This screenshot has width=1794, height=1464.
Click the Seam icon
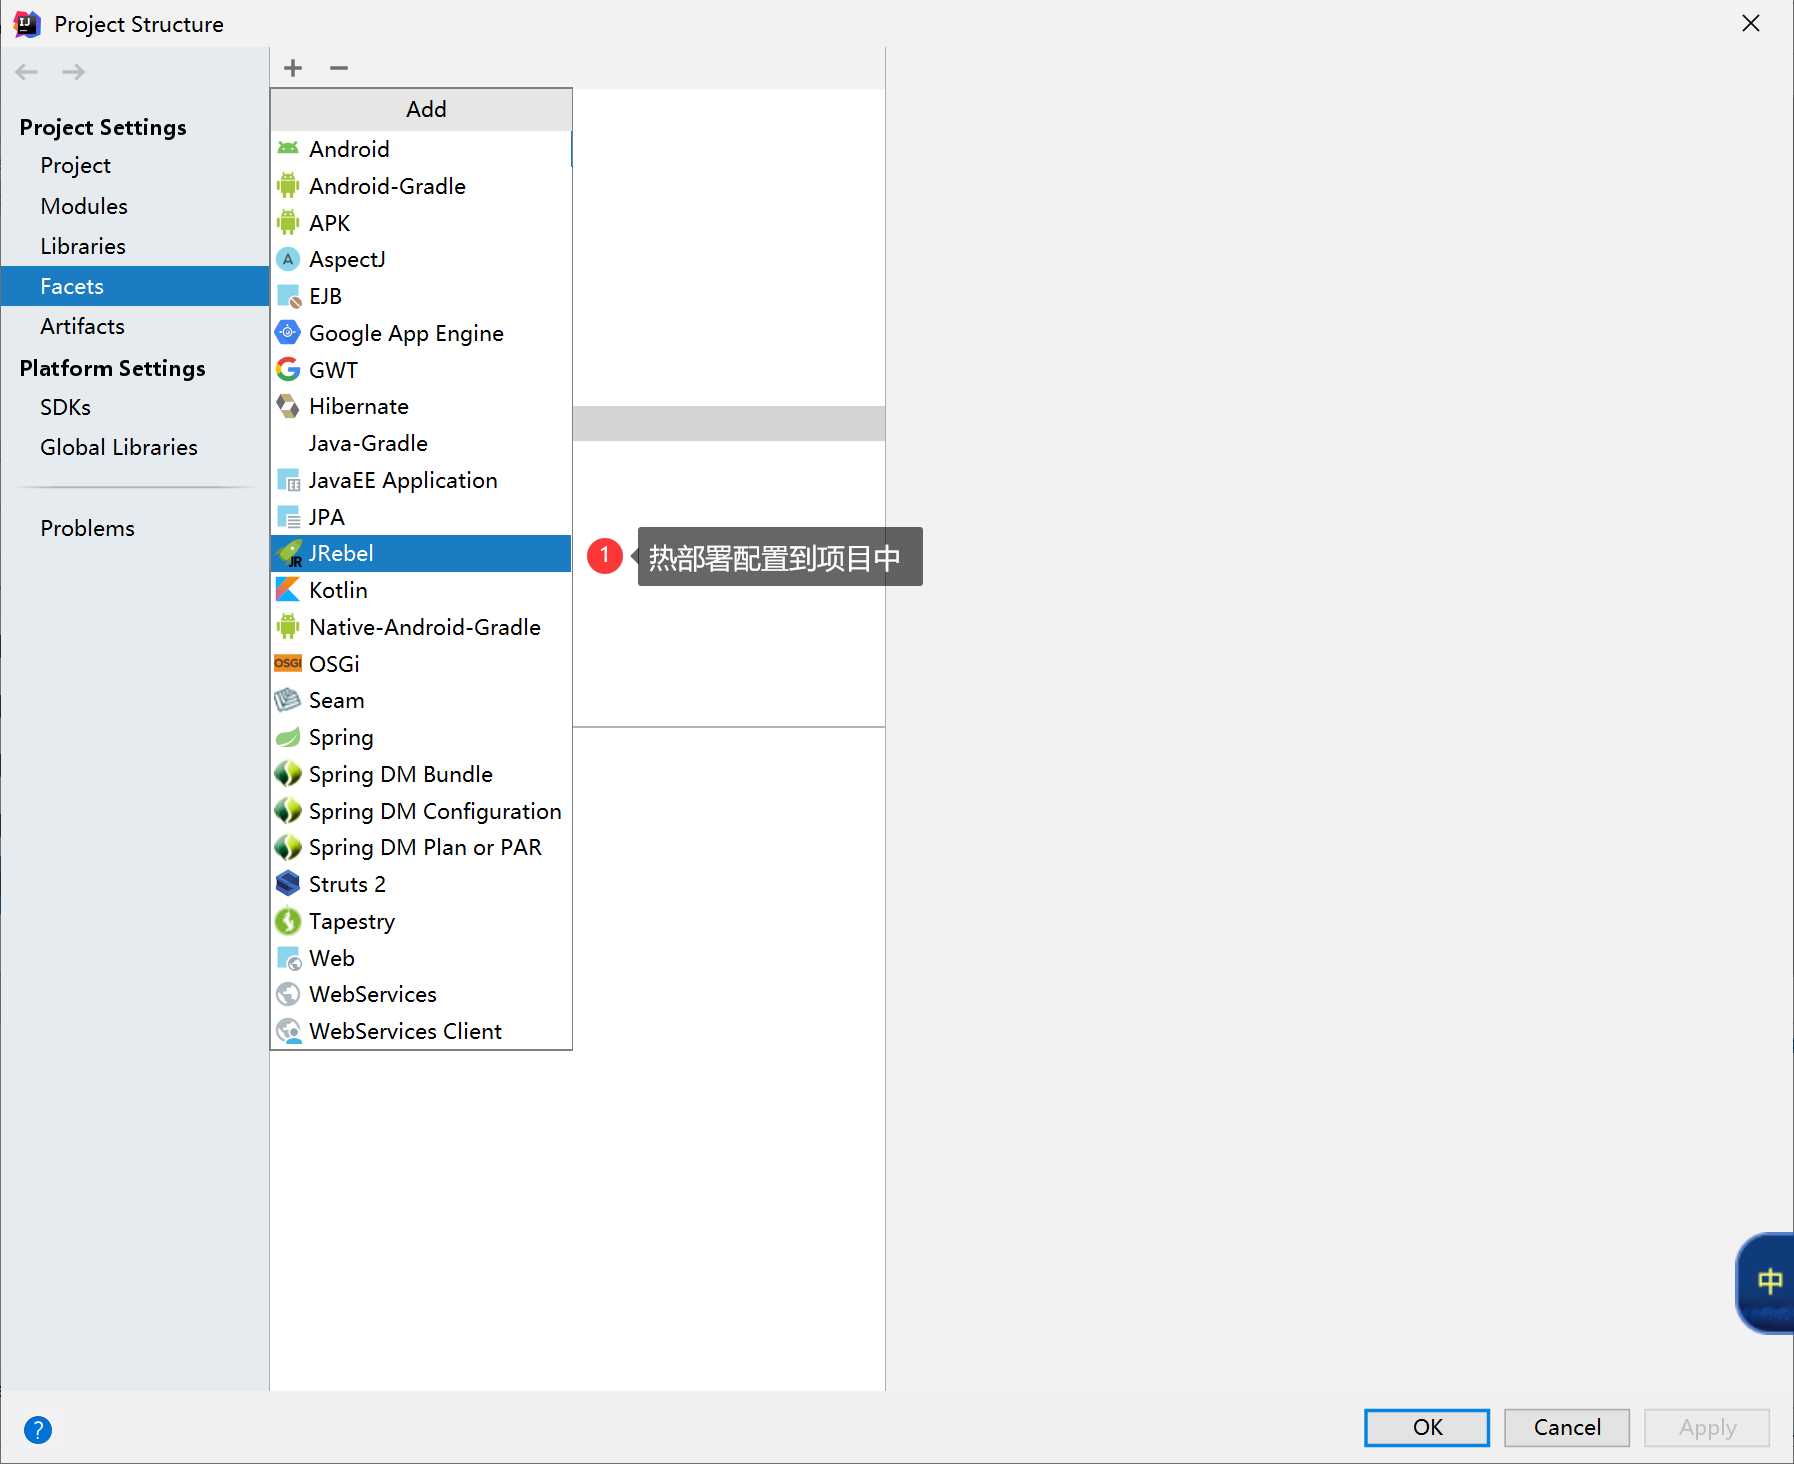288,700
